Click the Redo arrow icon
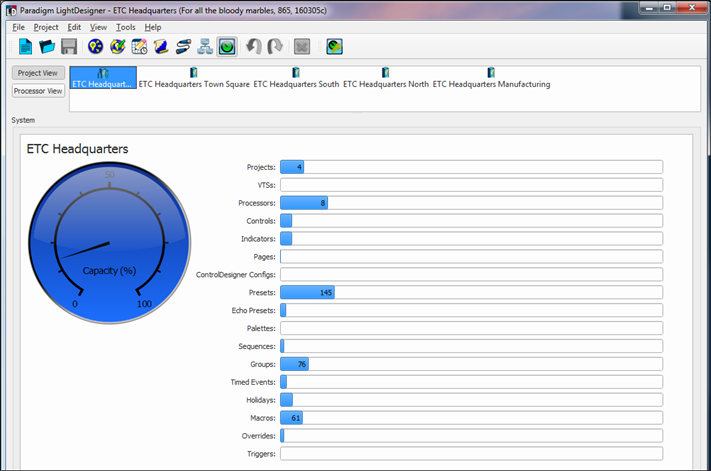 click(x=275, y=46)
